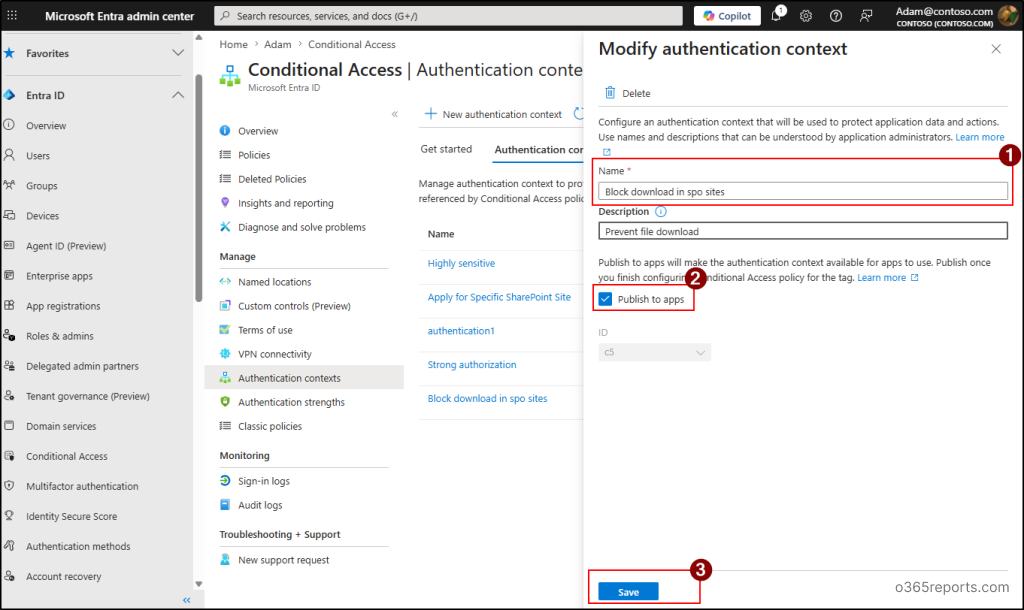Image resolution: width=1024 pixels, height=610 pixels.
Task: Click the Copilot button
Action: click(727, 16)
